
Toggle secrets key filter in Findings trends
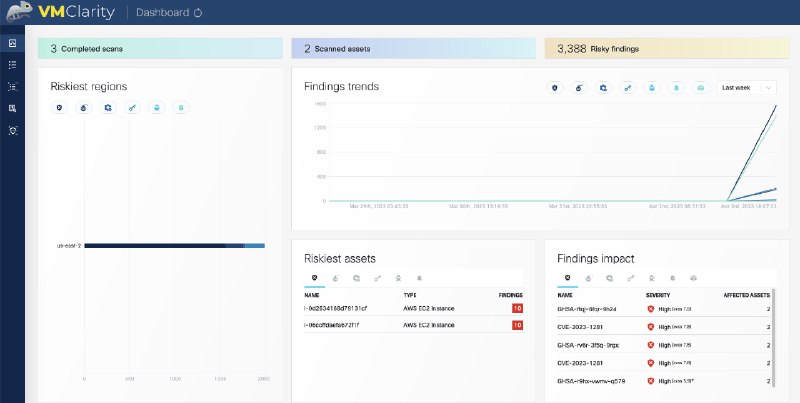click(x=628, y=88)
